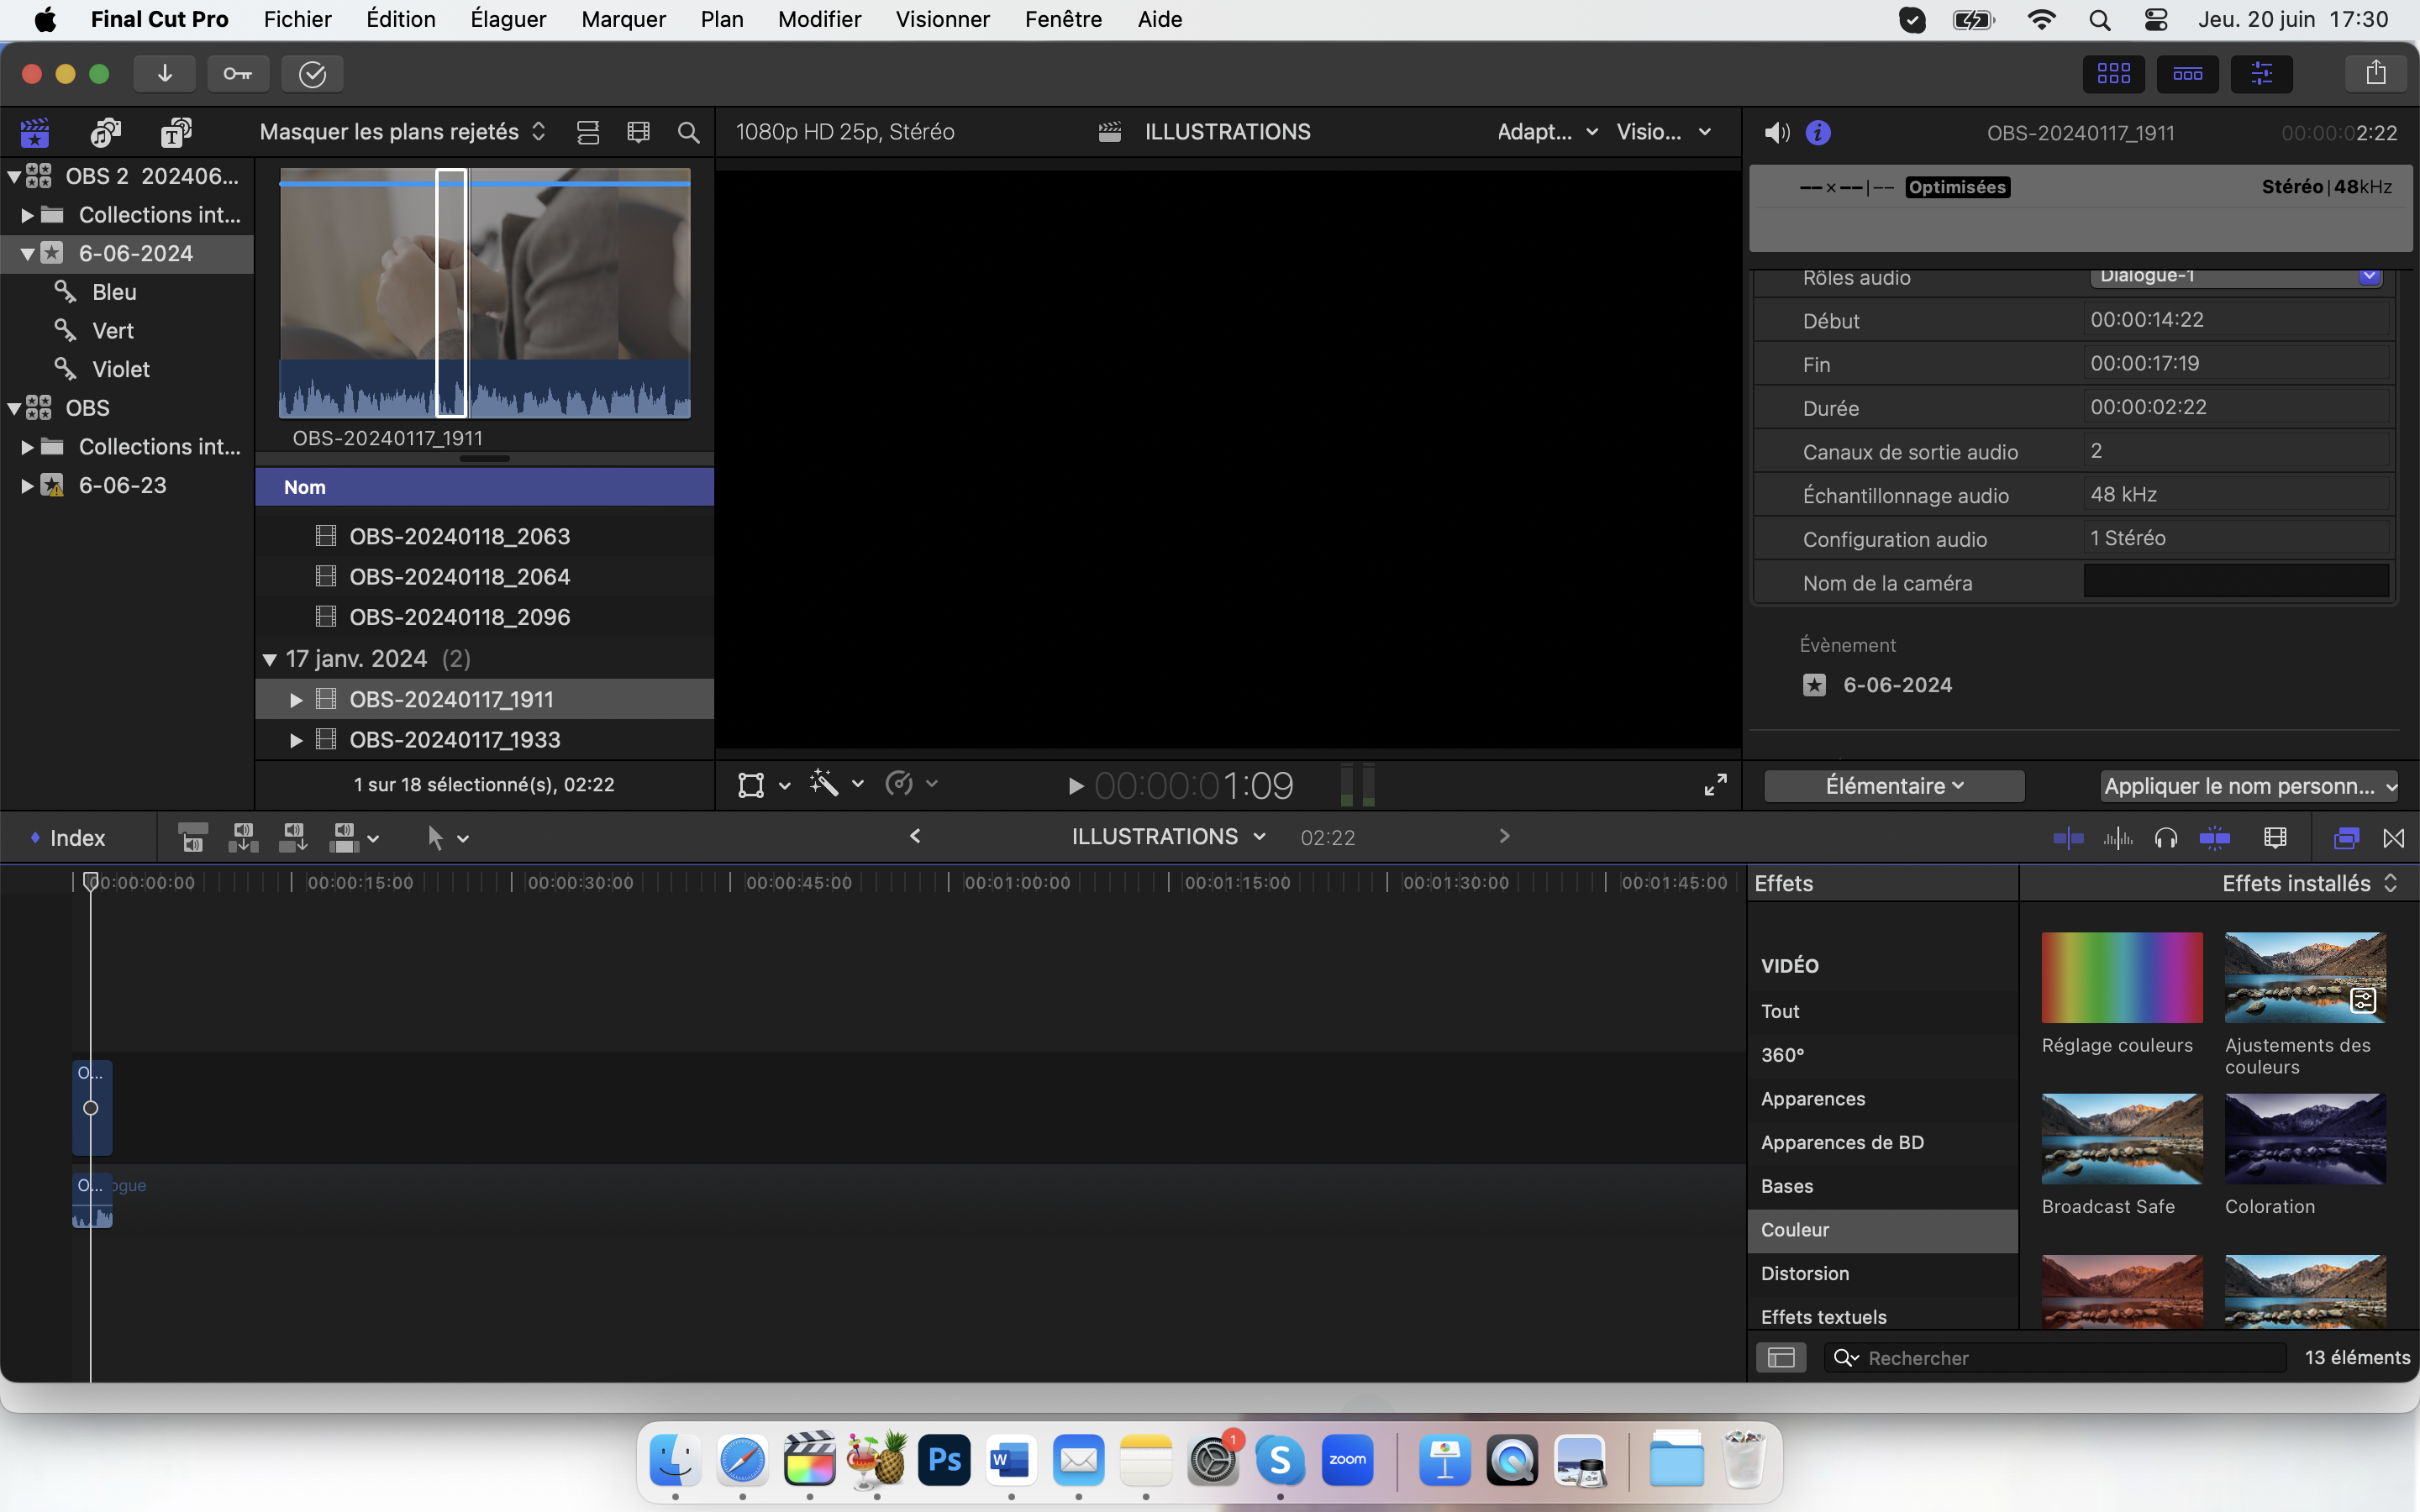Click the Nom de la caméra field
The image size is (2420, 1512).
click(2236, 582)
